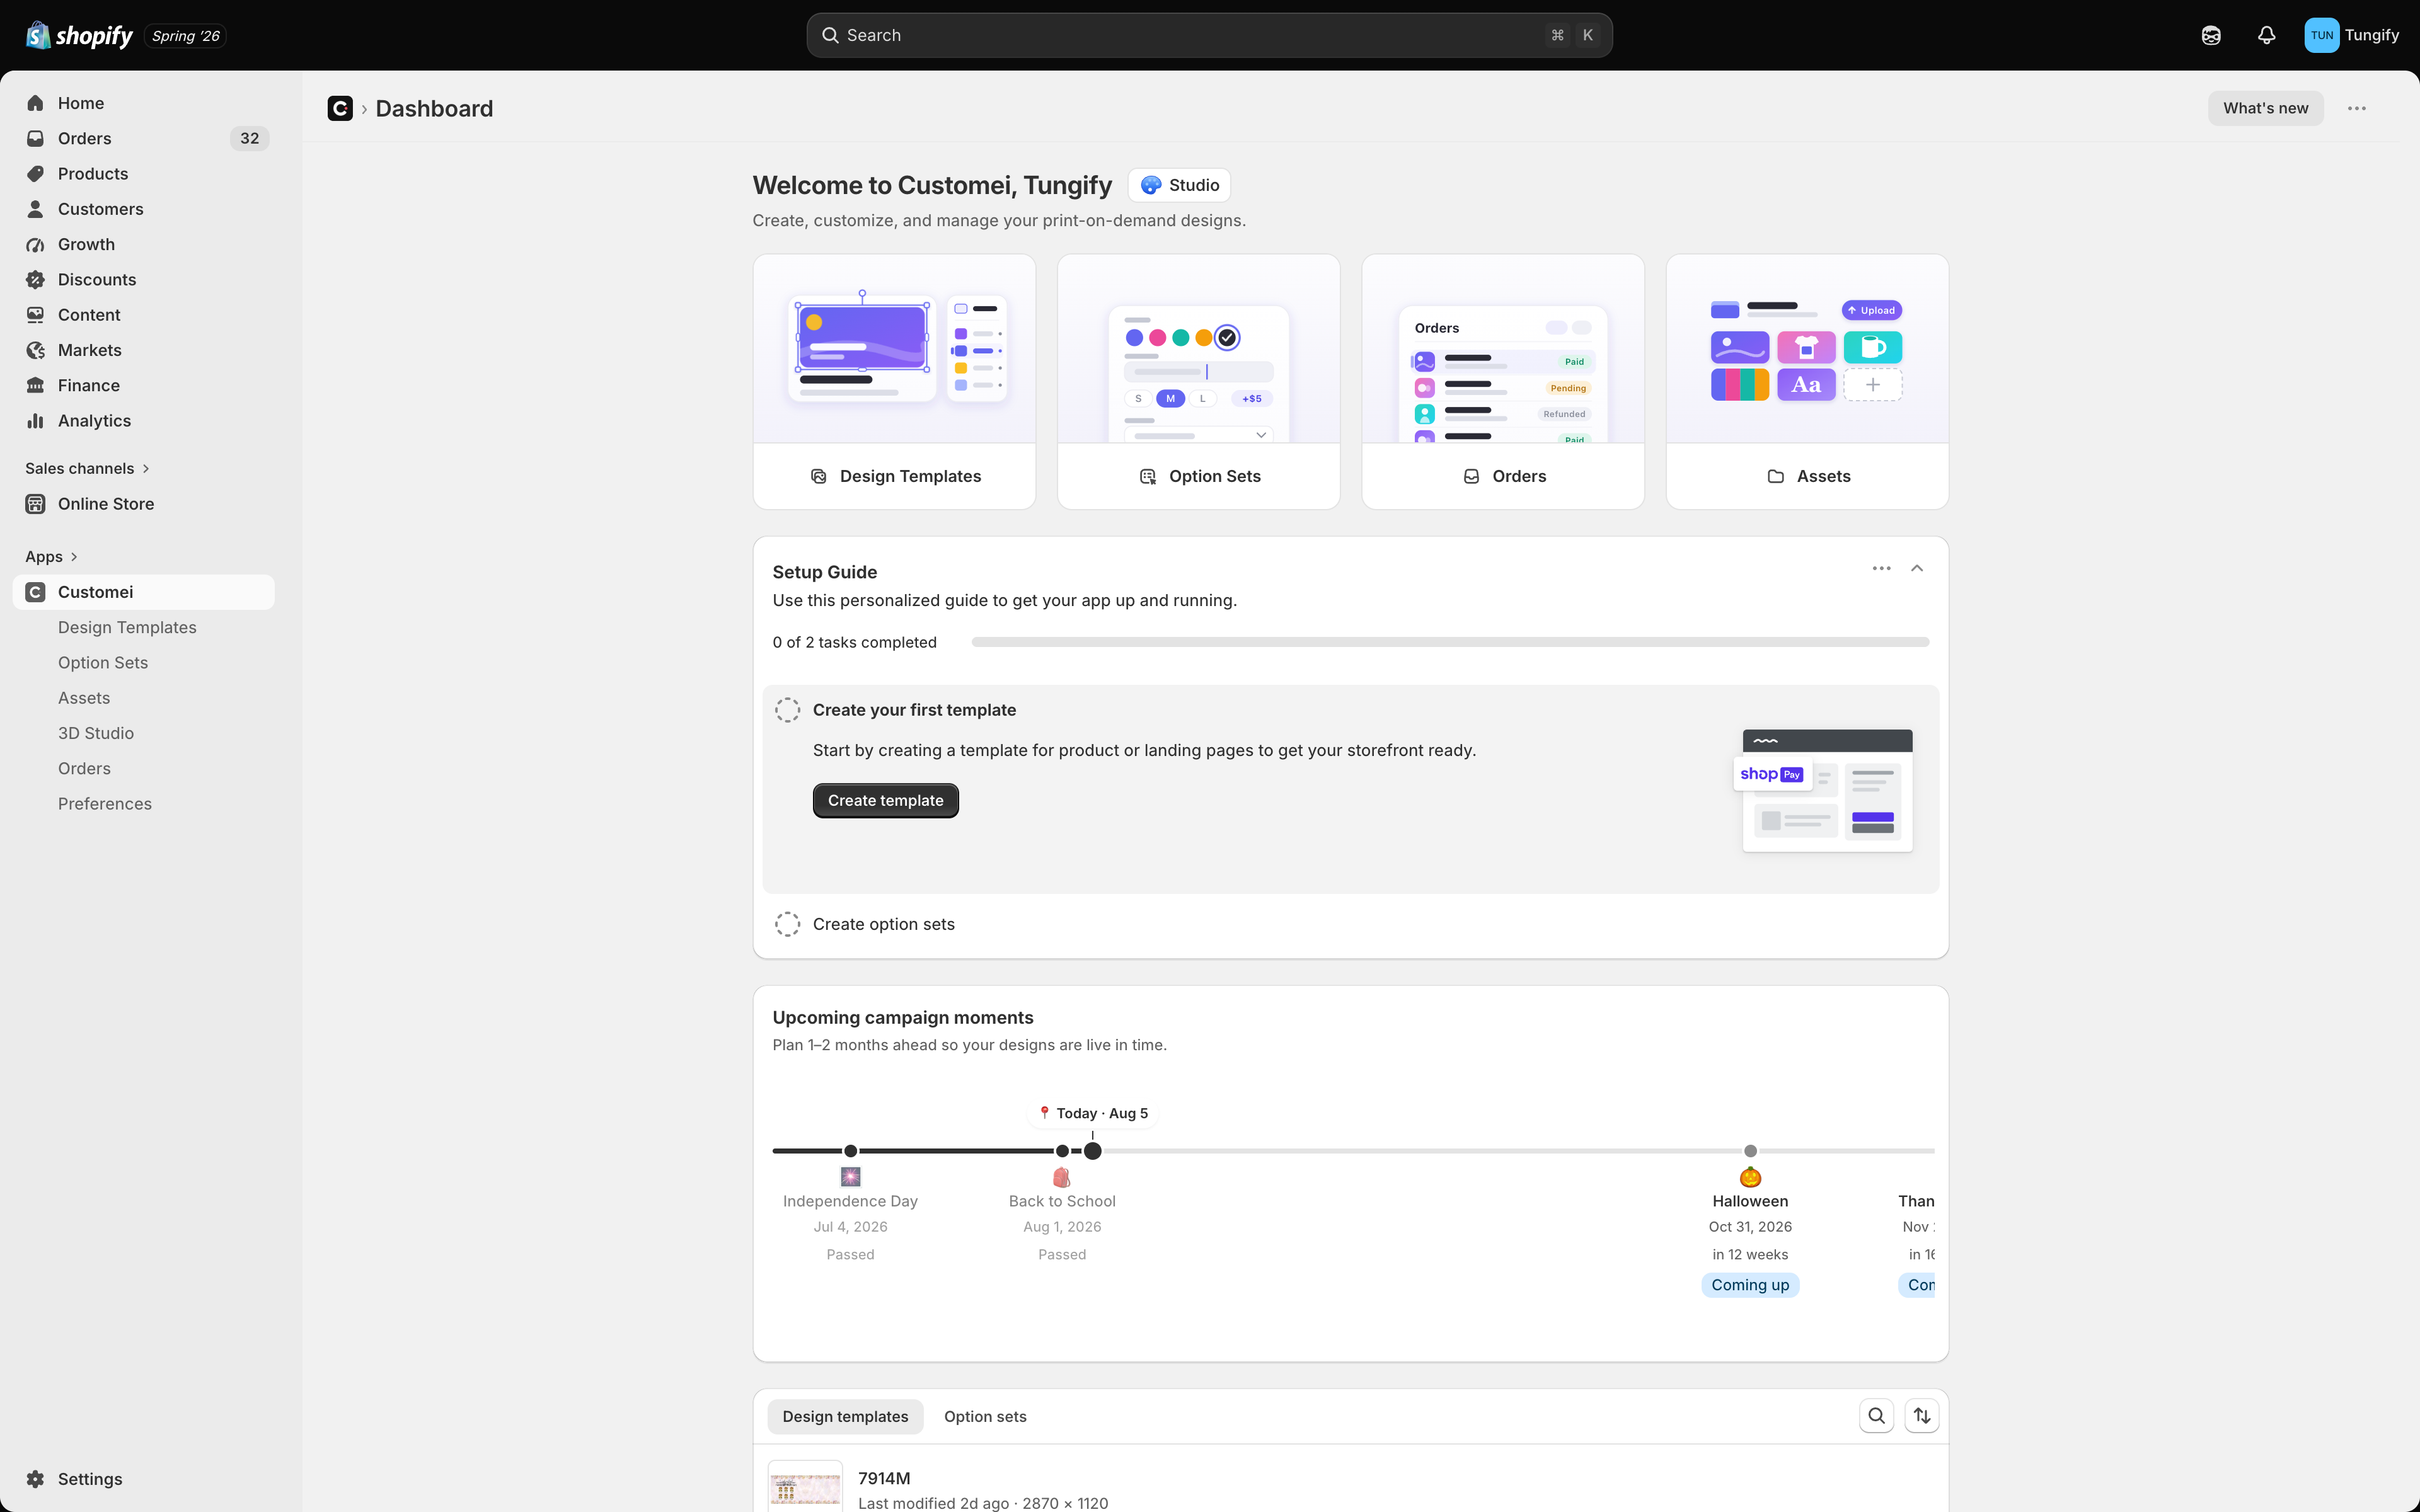The height and width of the screenshot is (1512, 2420).
Task: Open the Sidekick assistant icon in top bar
Action: (x=2211, y=35)
